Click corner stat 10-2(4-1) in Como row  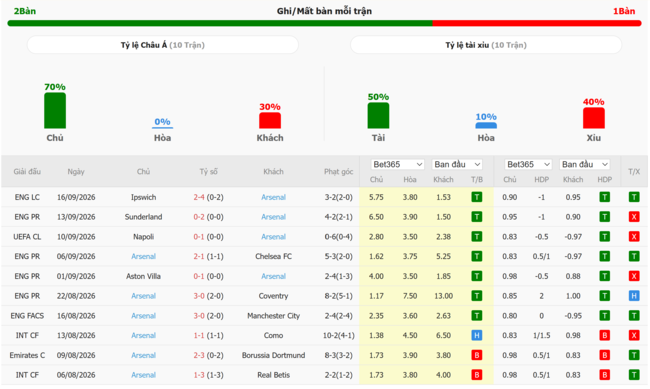click(x=339, y=336)
